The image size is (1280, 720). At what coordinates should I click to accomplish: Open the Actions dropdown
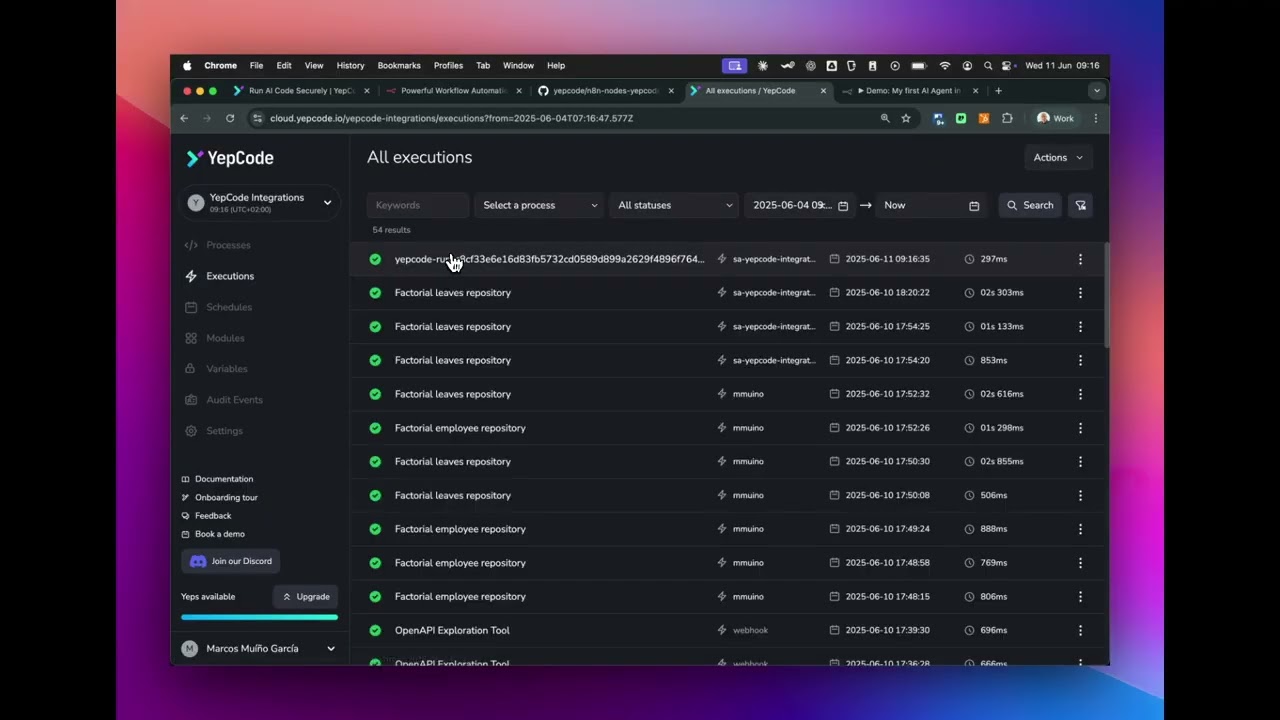point(1058,157)
